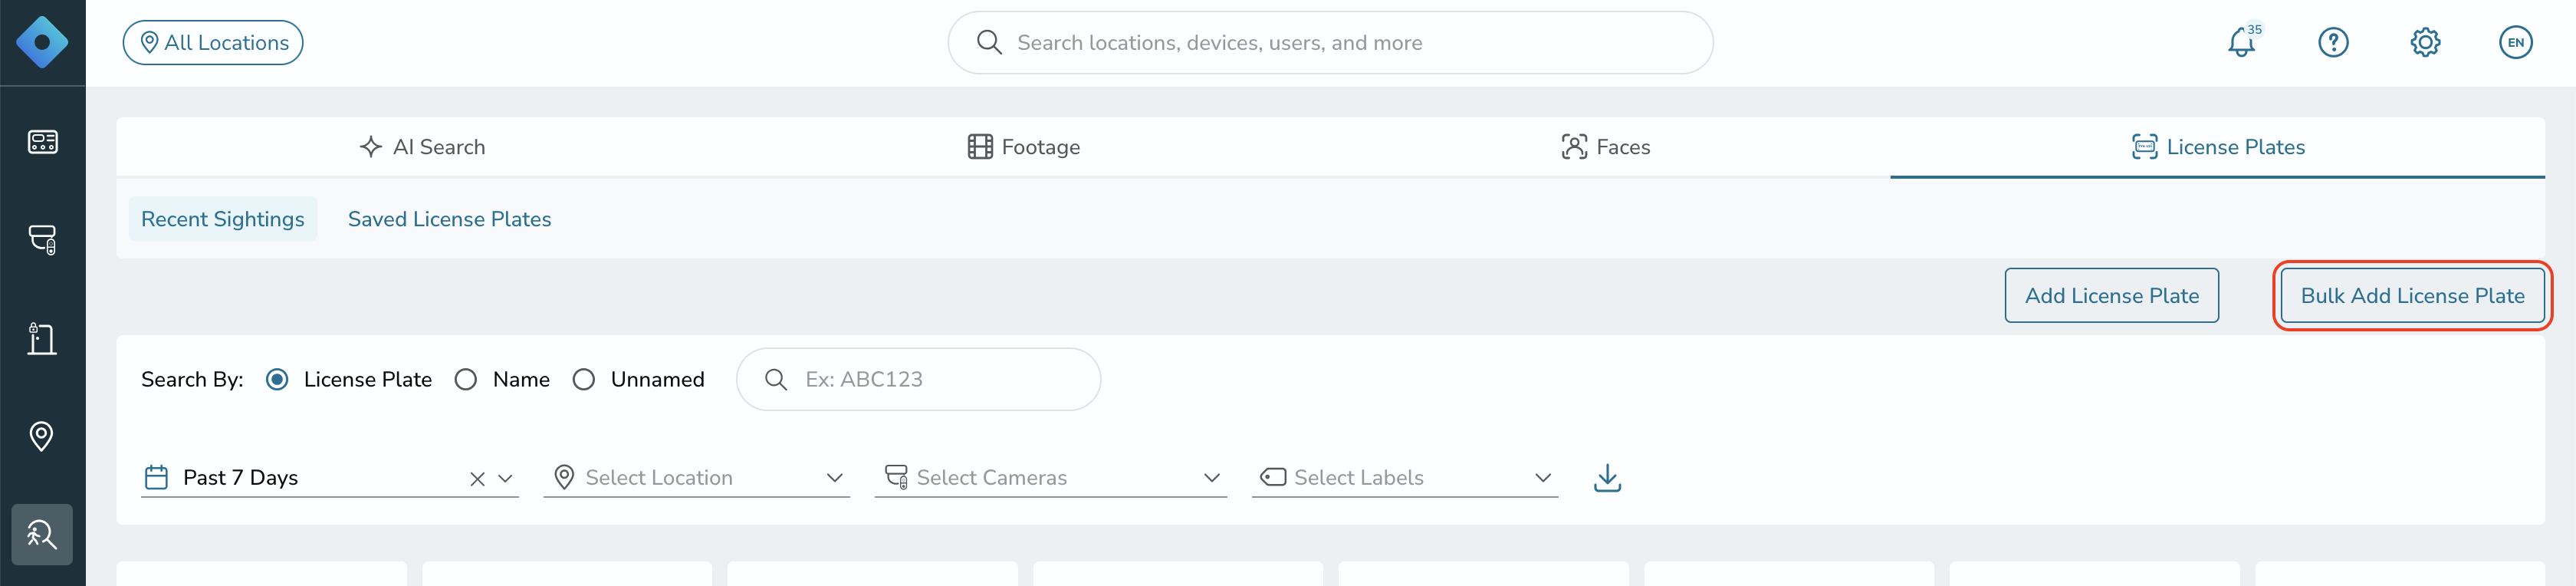Expand the Past 7 Days date dropdown
2576x586 pixels.
[505, 479]
